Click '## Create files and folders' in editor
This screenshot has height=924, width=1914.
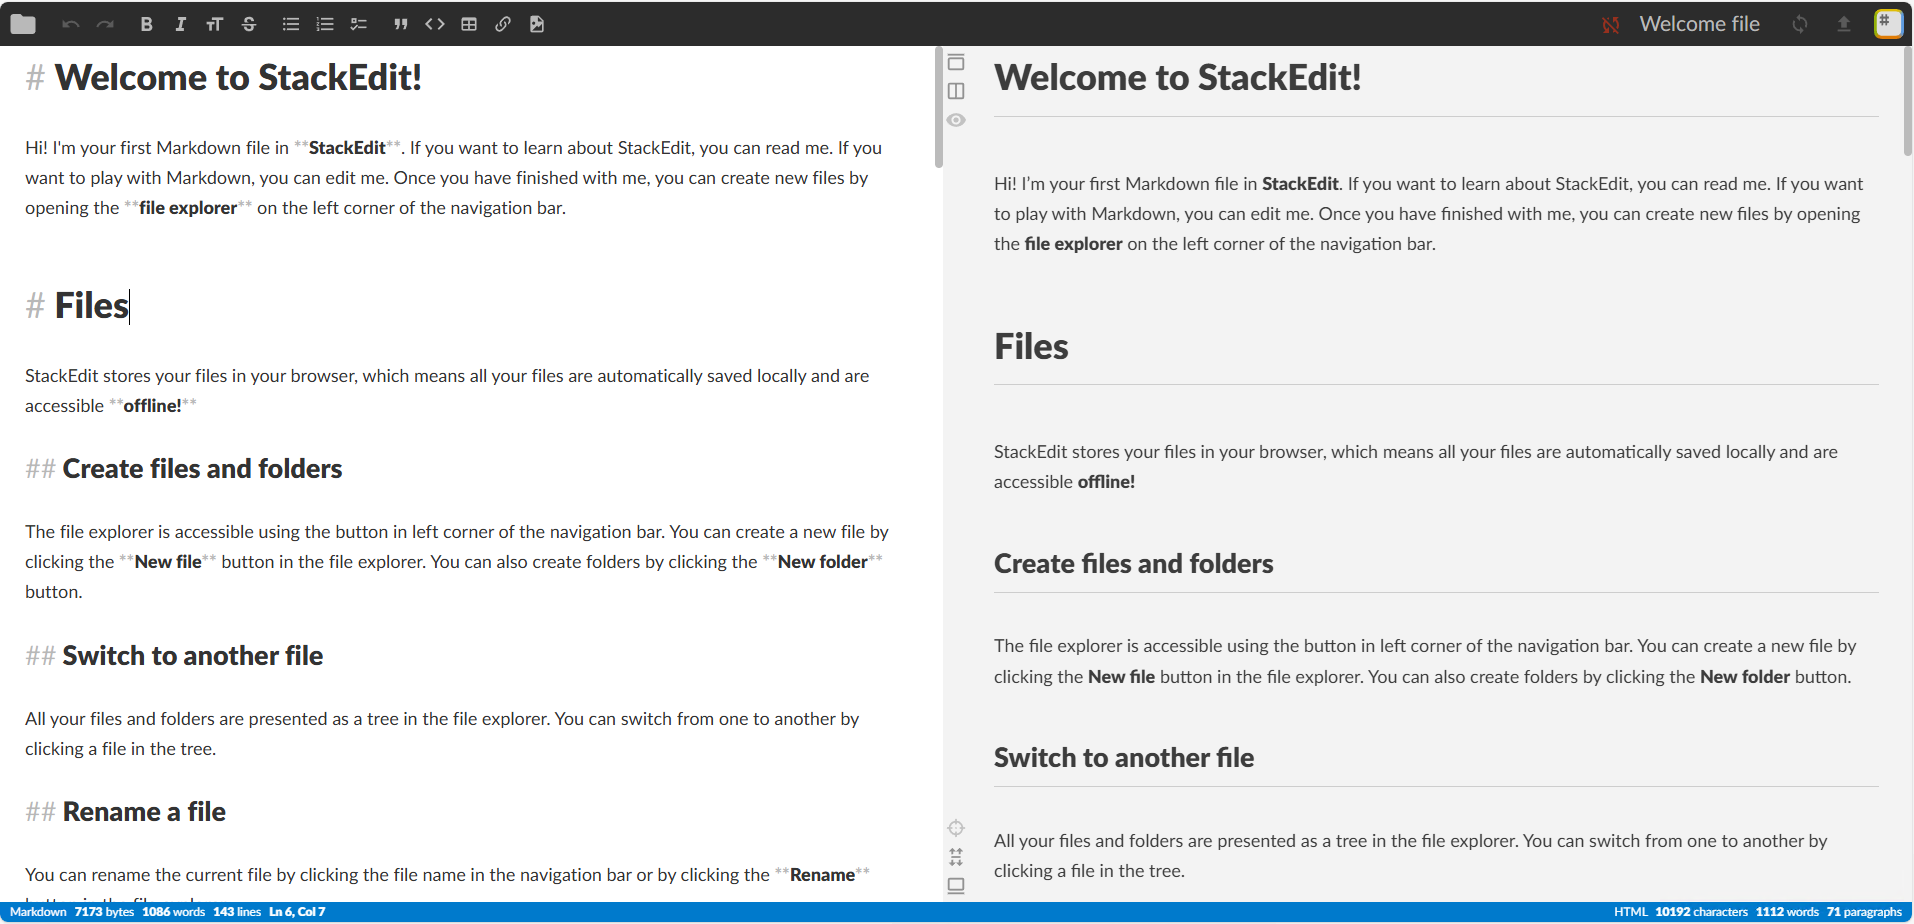coord(184,469)
